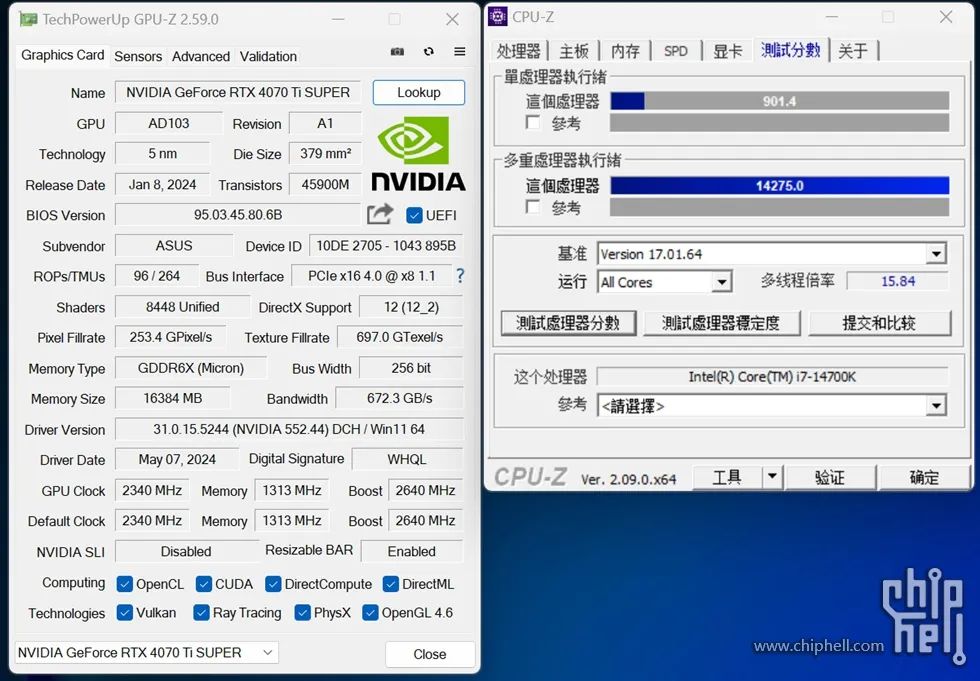Open the 处理器 tab in CPU-Z
980x681 pixels.
[x=519, y=51]
